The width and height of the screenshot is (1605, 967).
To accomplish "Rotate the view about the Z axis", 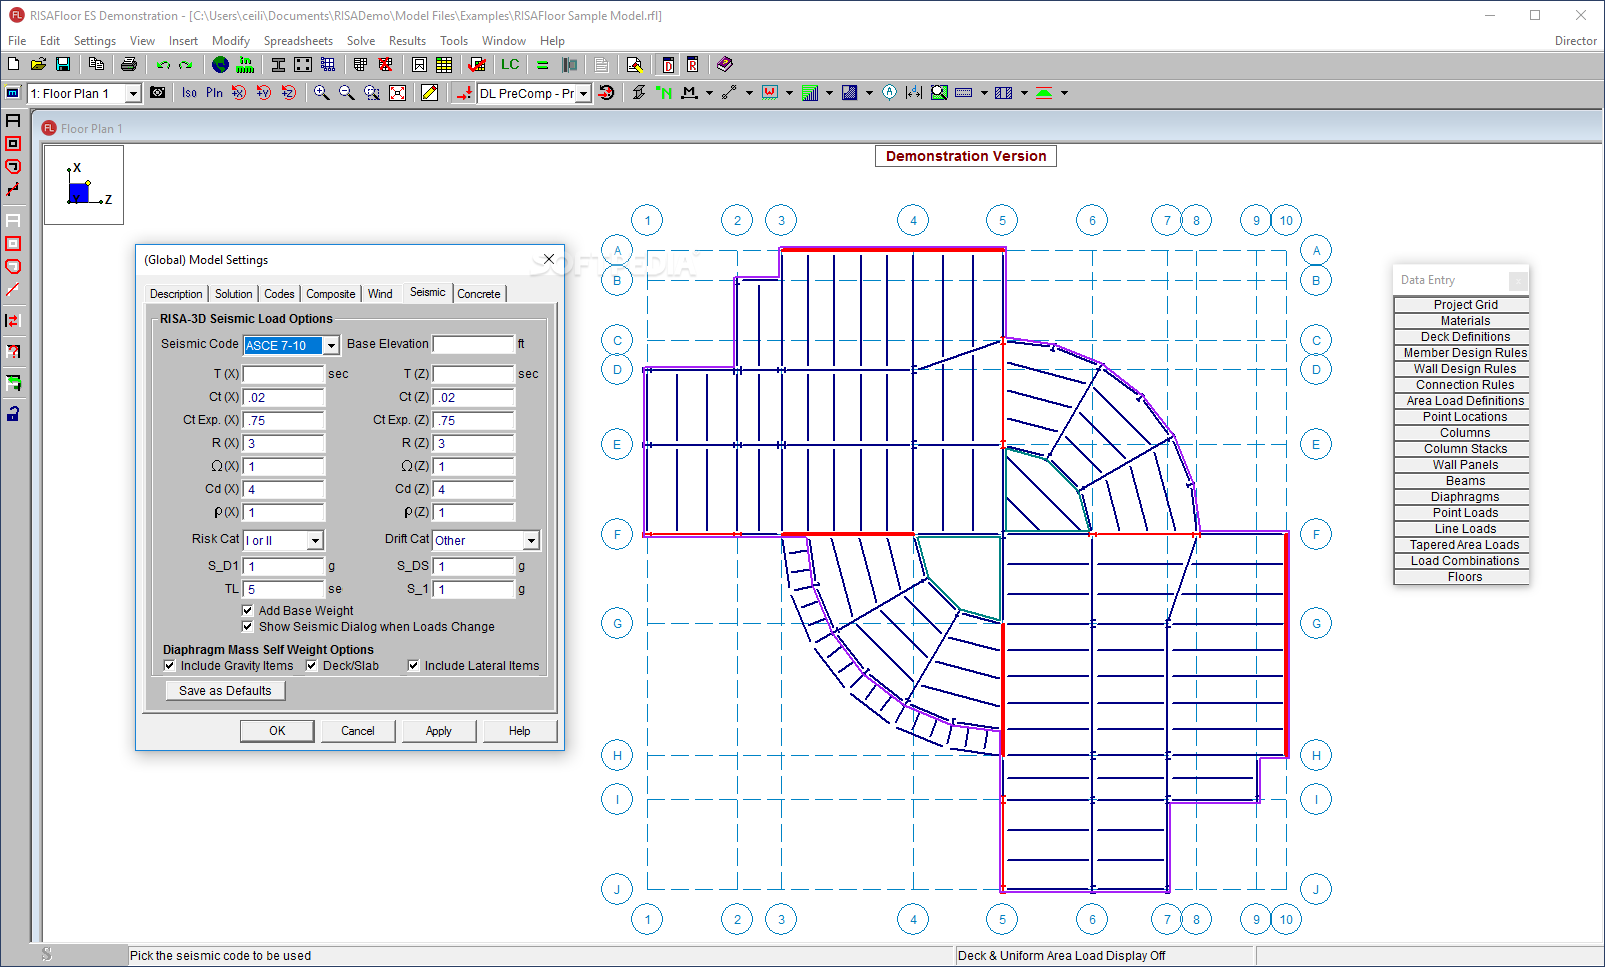I will click(289, 92).
